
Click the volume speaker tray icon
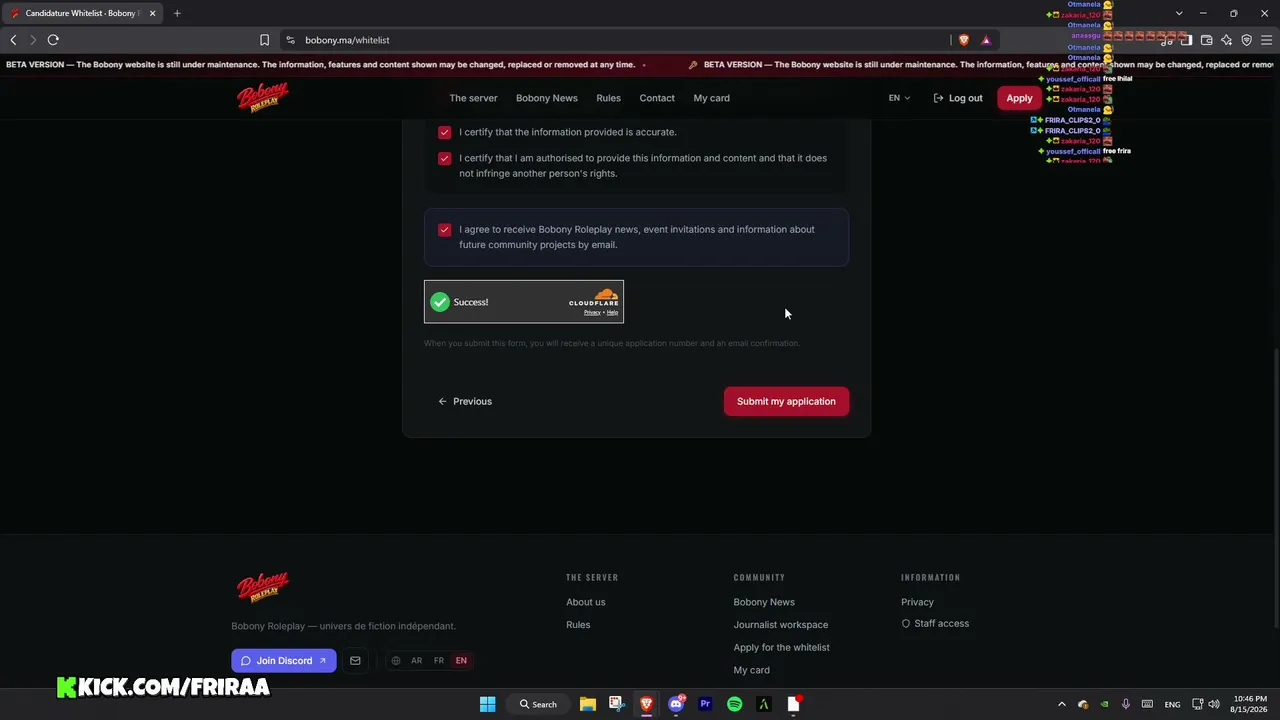(x=1214, y=704)
